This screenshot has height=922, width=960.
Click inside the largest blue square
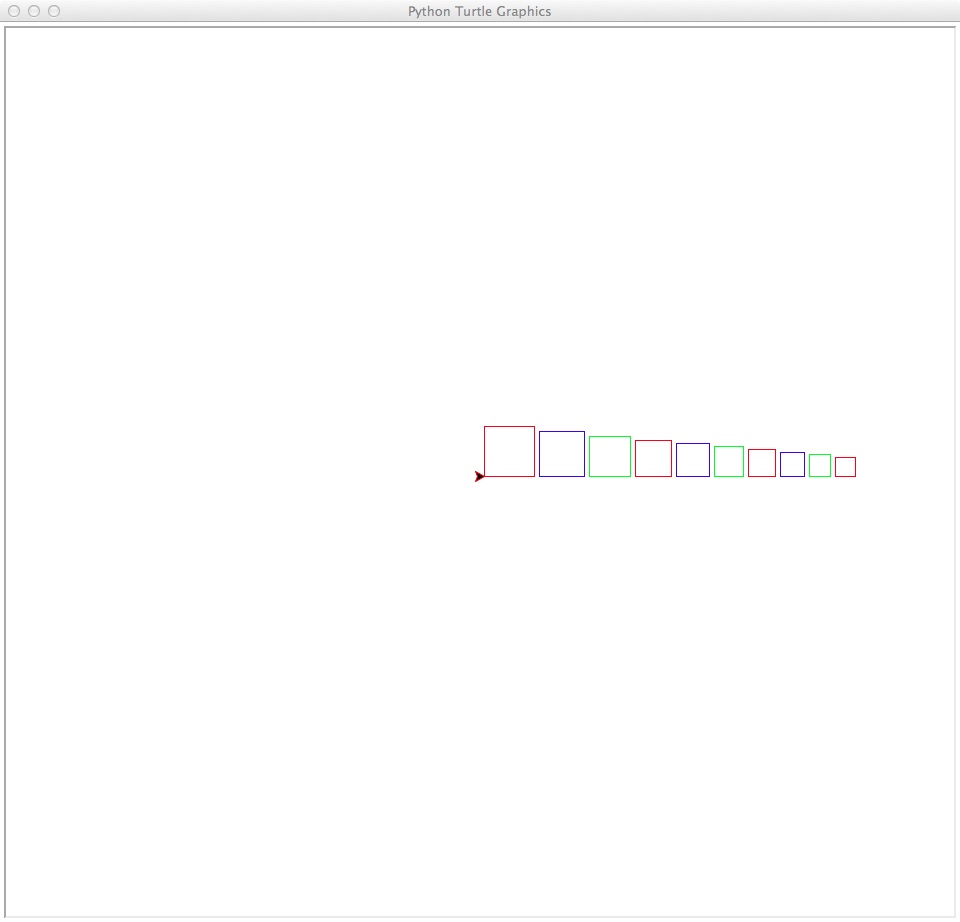pyautogui.click(x=562, y=454)
